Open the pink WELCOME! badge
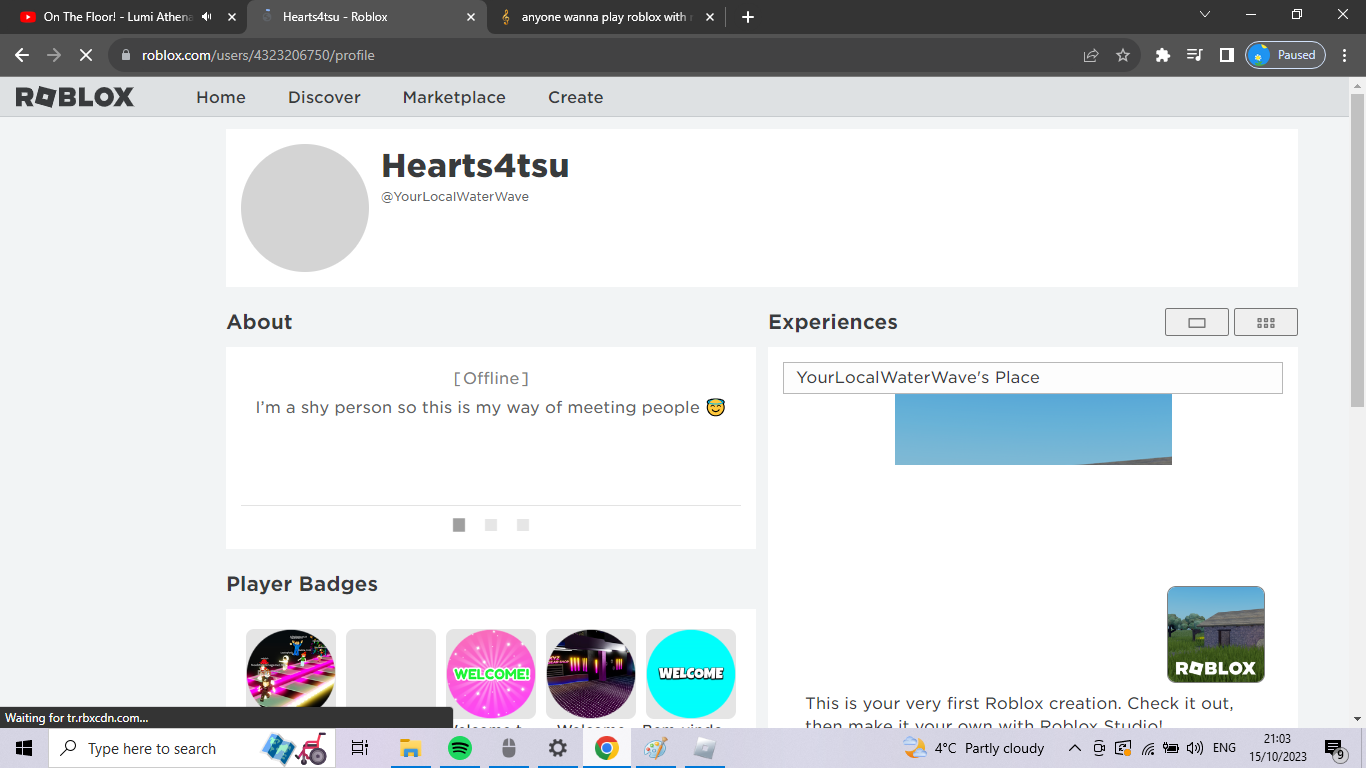Image resolution: width=1366 pixels, height=768 pixels. tap(491, 674)
